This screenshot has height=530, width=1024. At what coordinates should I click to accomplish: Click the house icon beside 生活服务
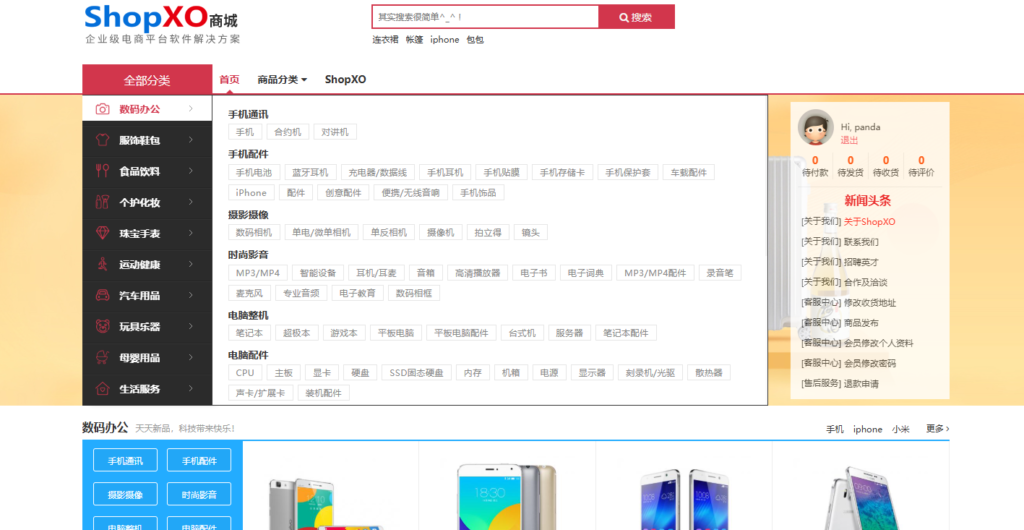[x=103, y=388]
